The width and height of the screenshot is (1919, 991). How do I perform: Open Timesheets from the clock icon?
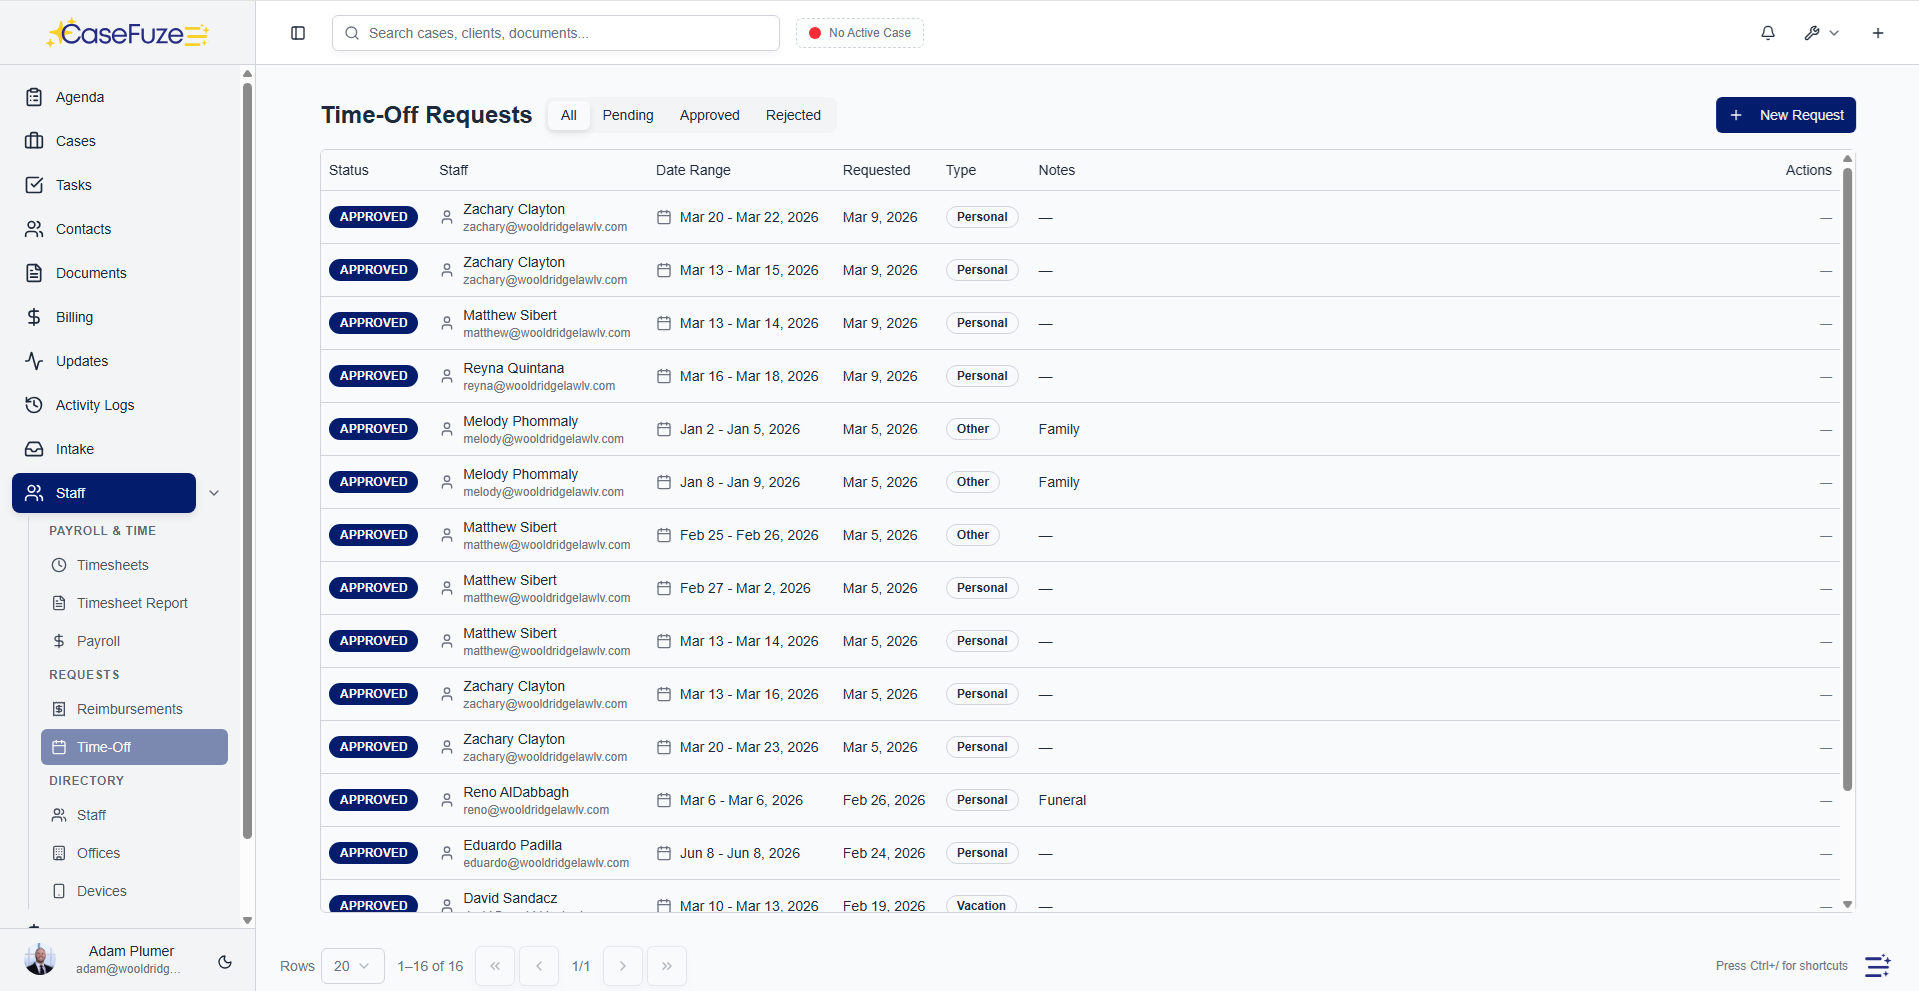tap(112, 565)
